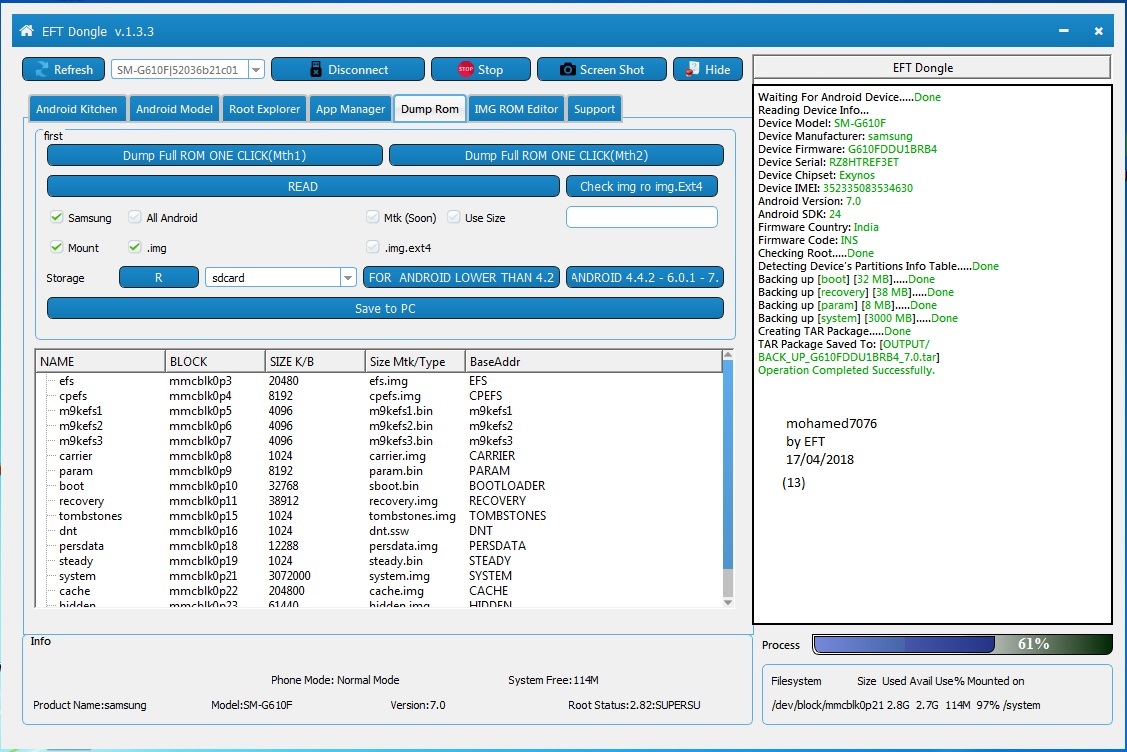Toggle the Mount checkbox

coord(56,247)
